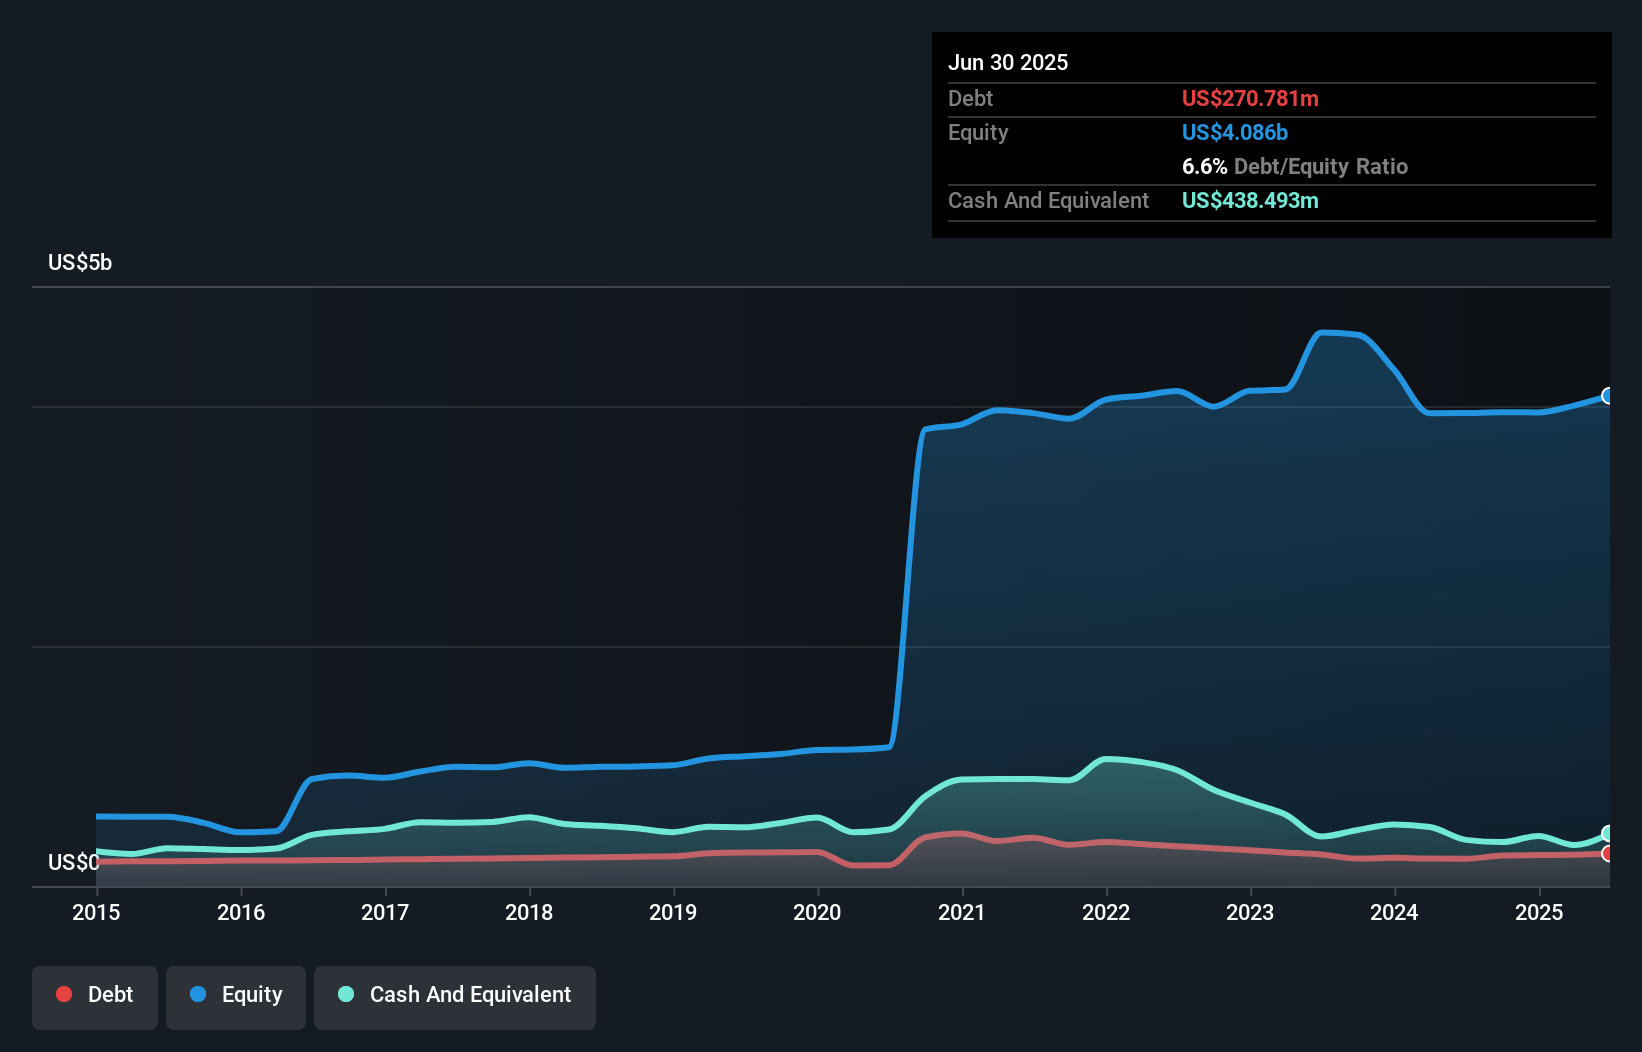The width and height of the screenshot is (1642, 1052).
Task: Click the red Debt legend dot icon
Action: (x=63, y=994)
